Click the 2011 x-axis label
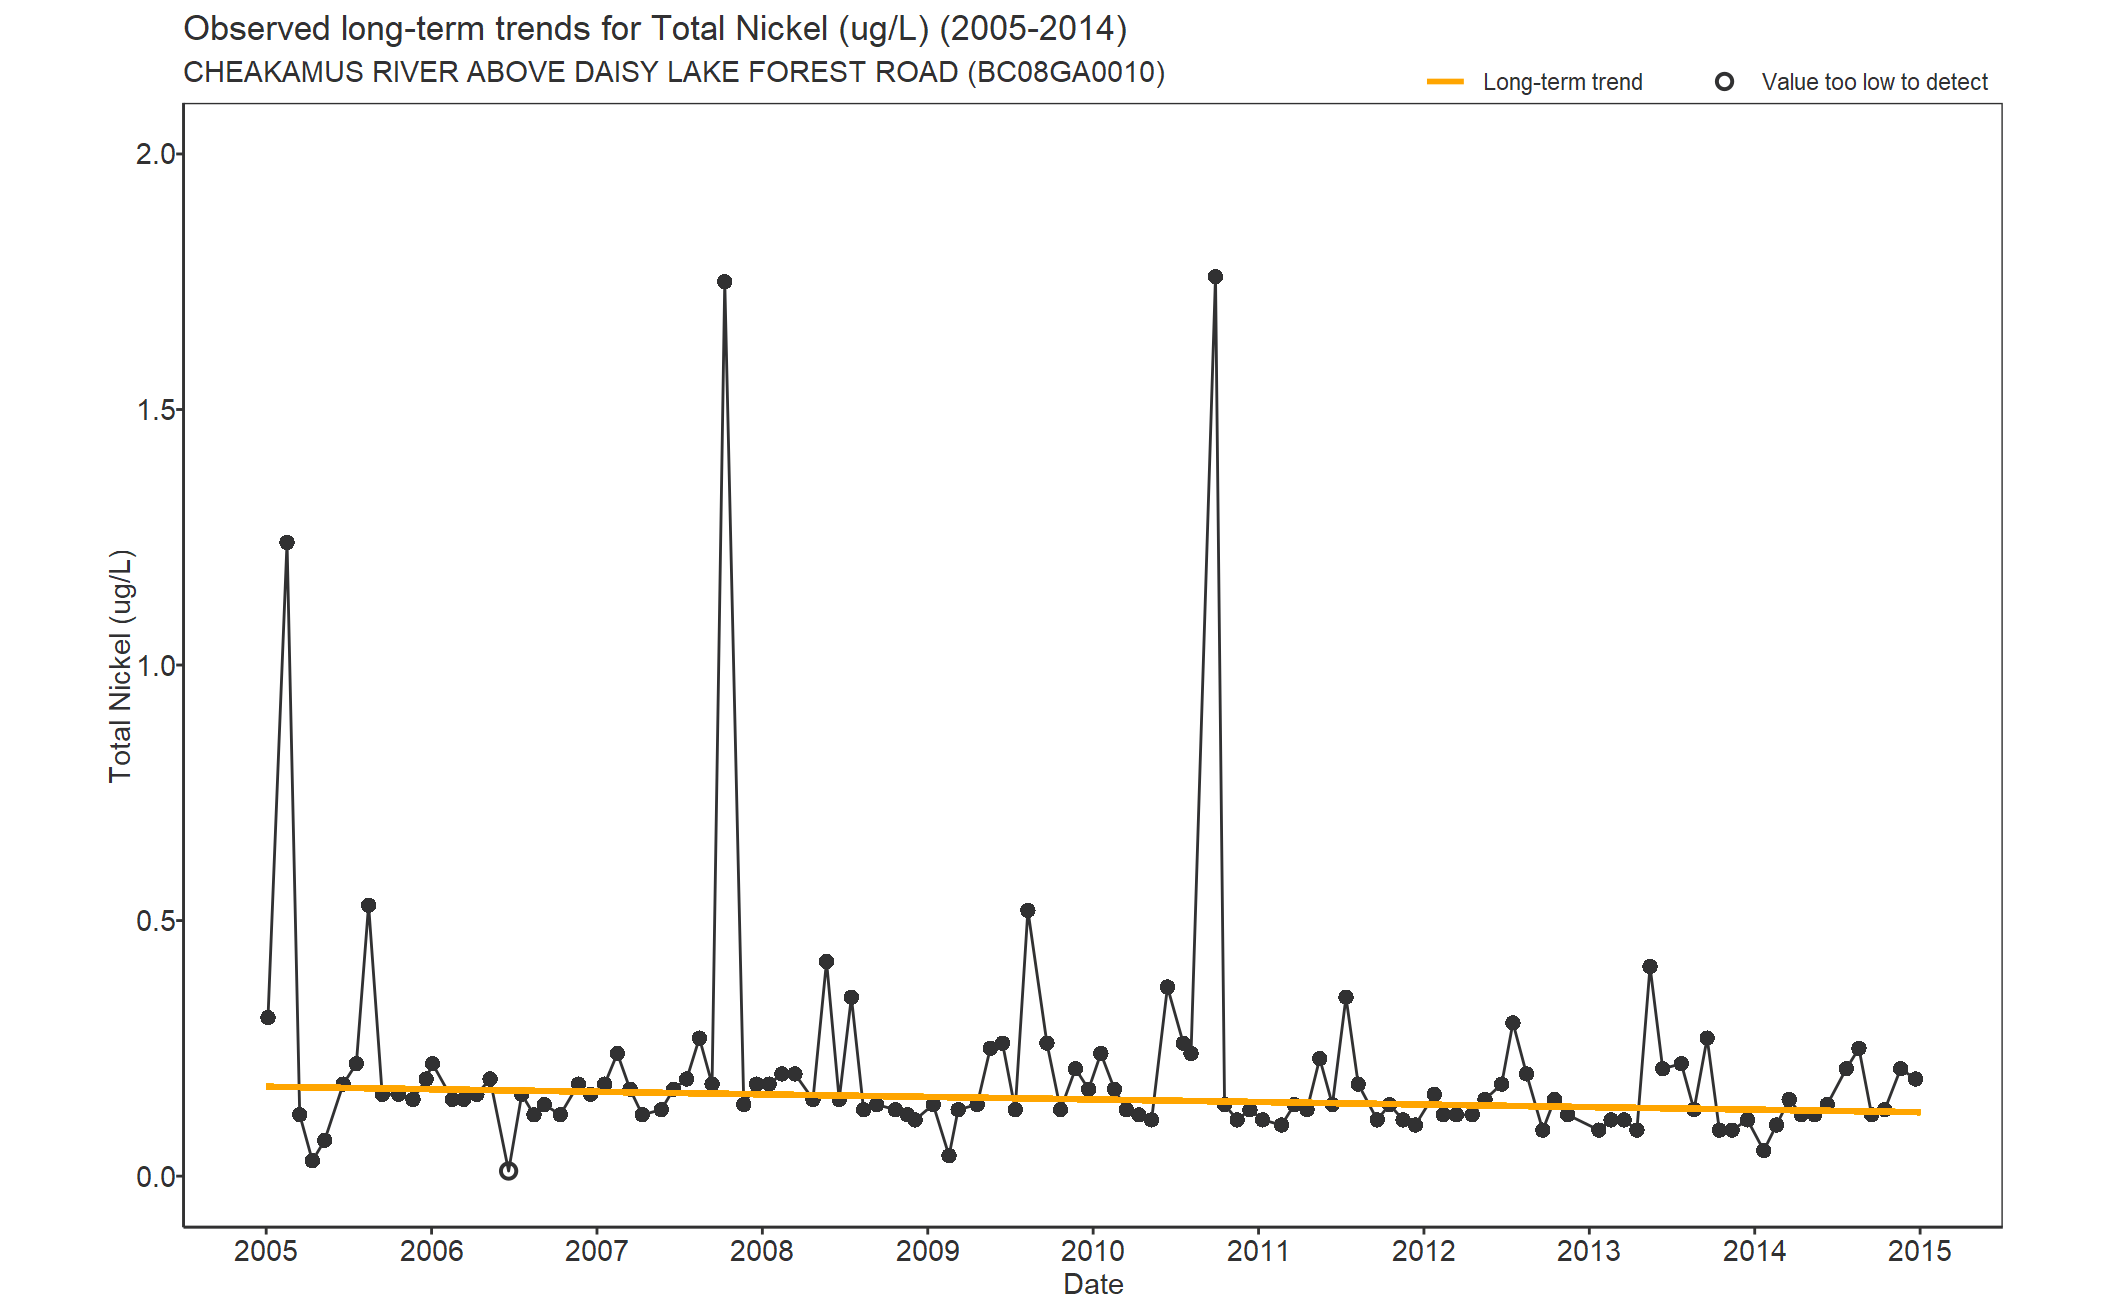This screenshot has height=1309, width=2112. click(x=1258, y=1251)
